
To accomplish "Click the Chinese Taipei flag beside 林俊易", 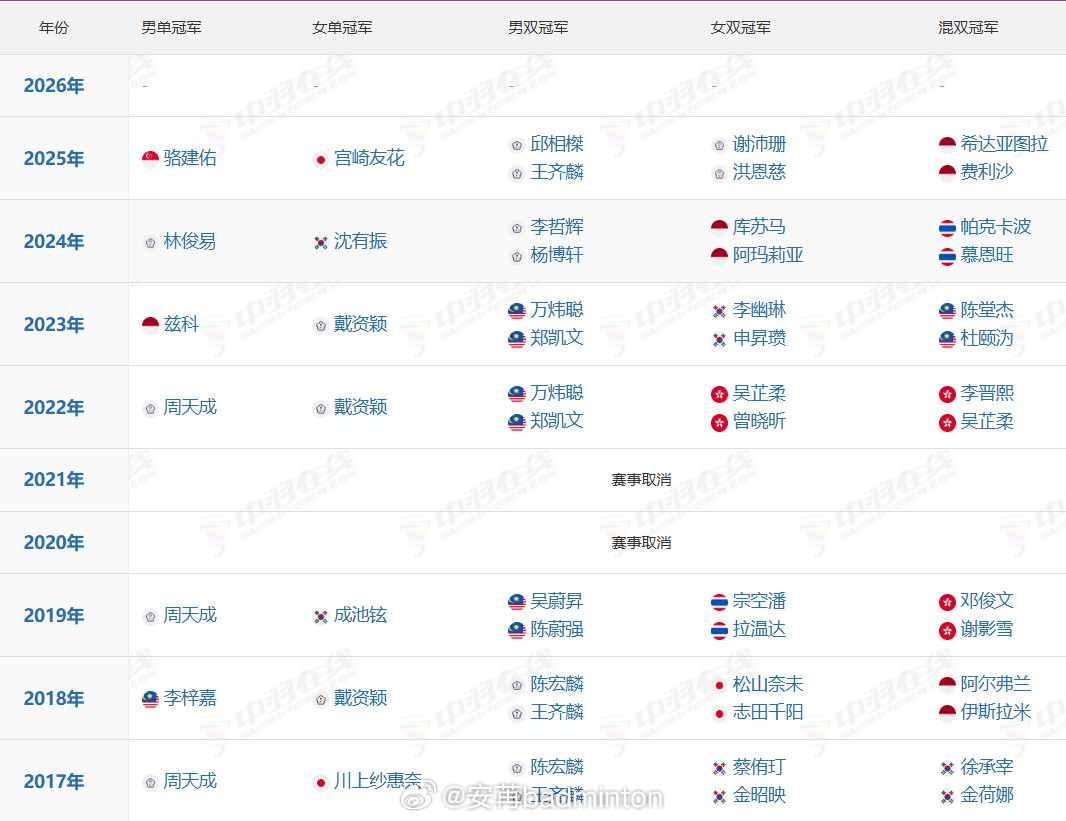I will [150, 243].
